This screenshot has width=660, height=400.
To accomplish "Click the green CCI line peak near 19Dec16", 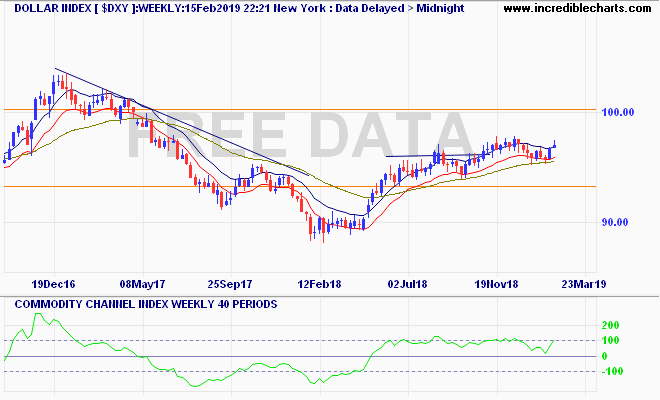I will (x=40, y=316).
